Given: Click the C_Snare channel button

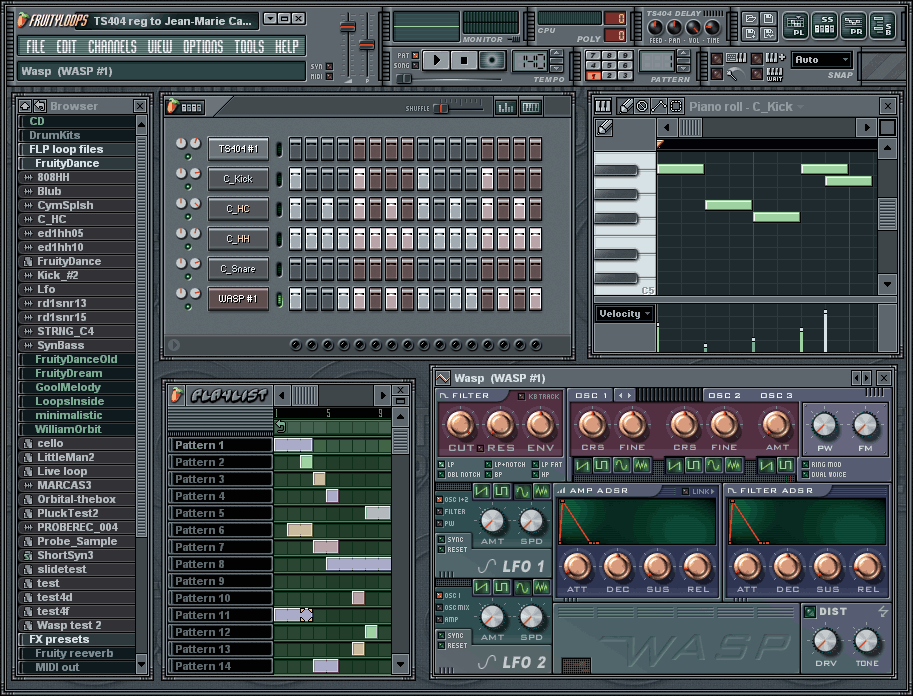Looking at the screenshot, I should (238, 268).
